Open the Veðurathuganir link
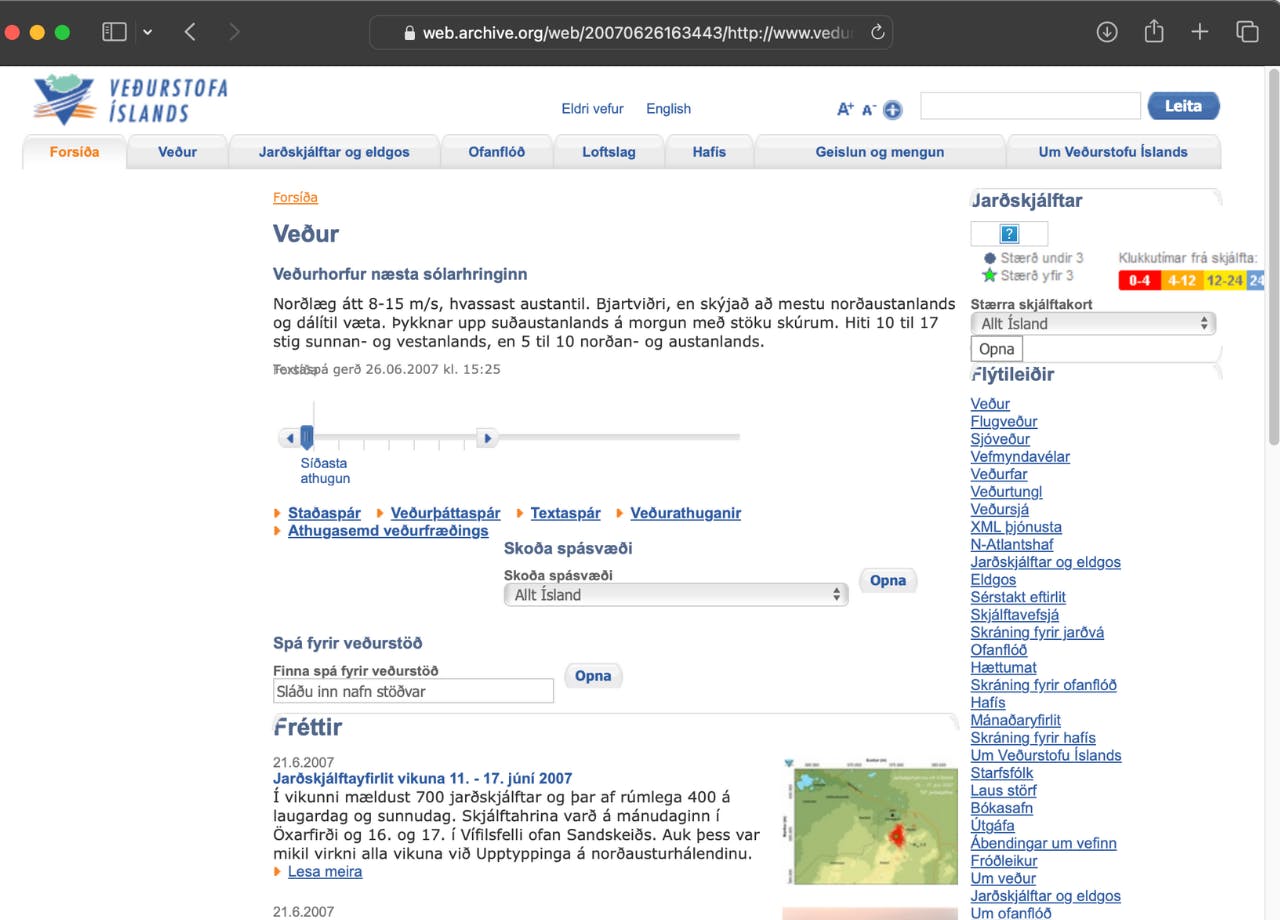 point(685,513)
